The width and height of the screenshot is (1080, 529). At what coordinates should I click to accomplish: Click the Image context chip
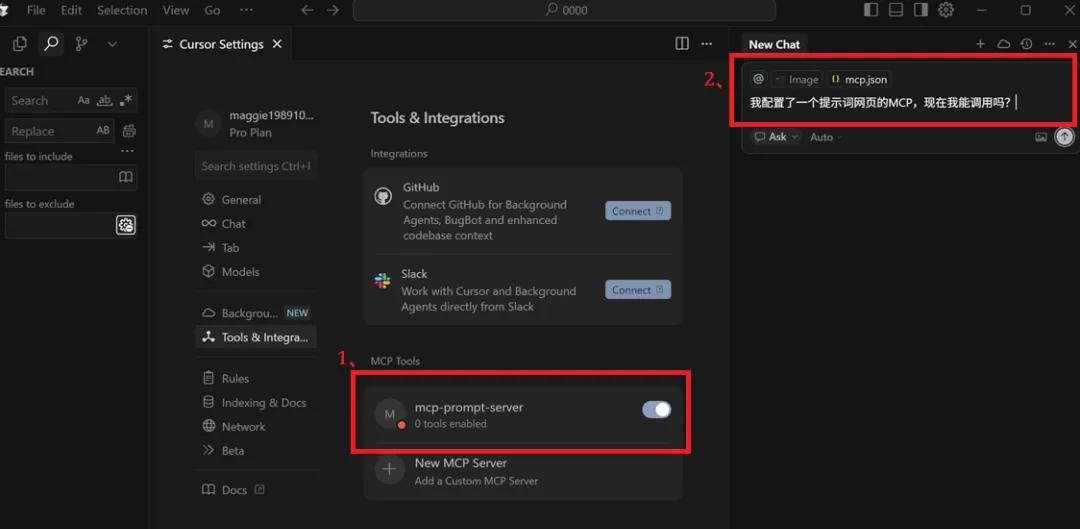point(796,79)
